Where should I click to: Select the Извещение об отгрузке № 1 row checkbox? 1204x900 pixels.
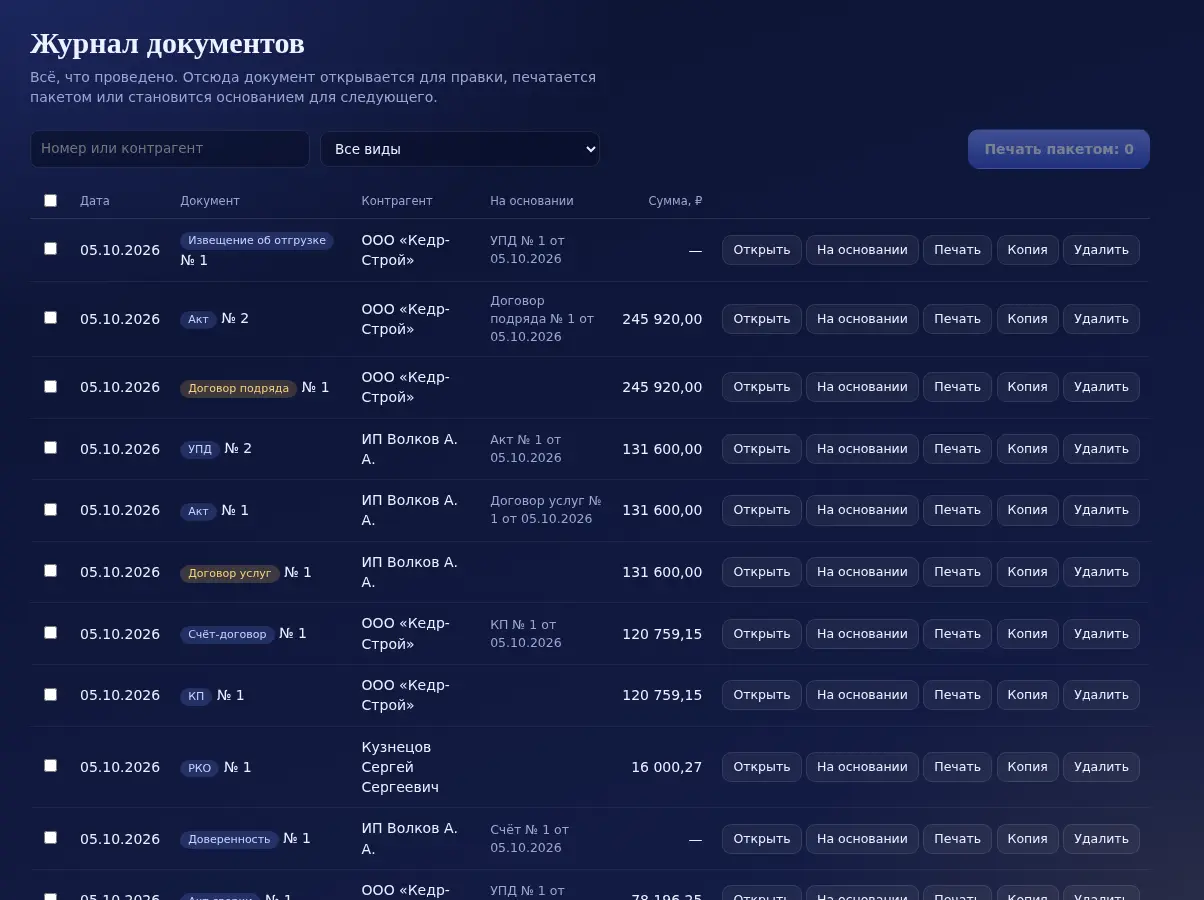point(51,249)
